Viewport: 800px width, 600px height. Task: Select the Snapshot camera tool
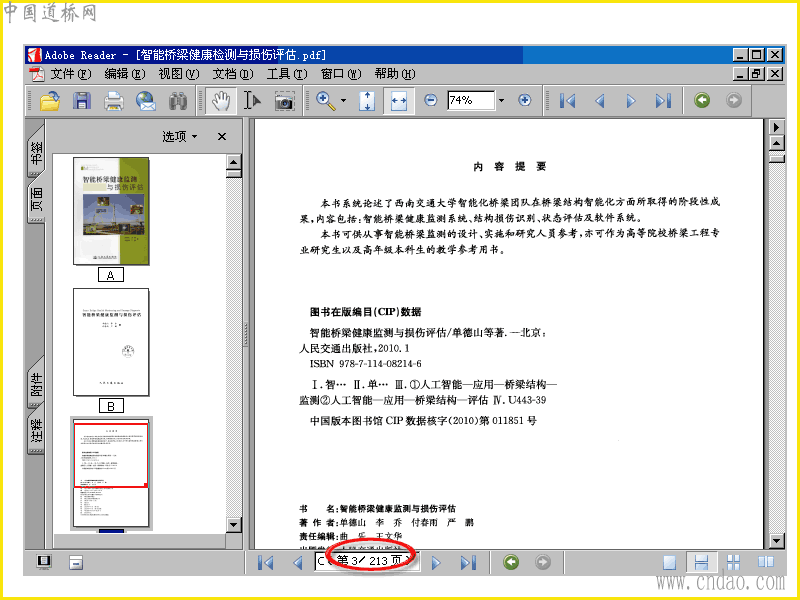284,101
